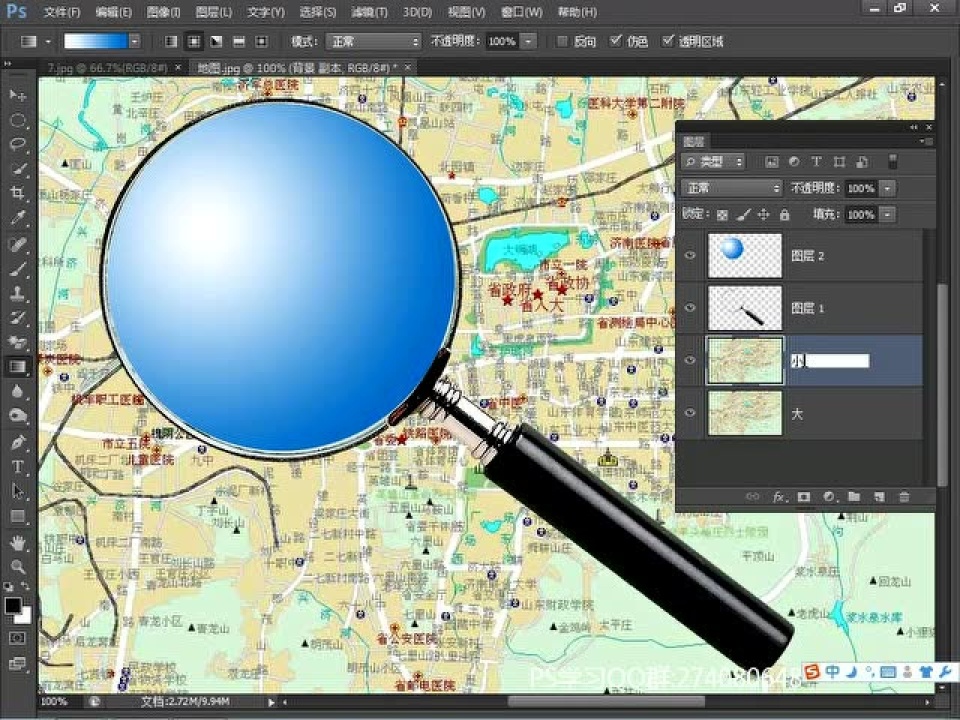The image size is (960, 720).
Task: Open the 滤镜(T) menu
Action: coord(369,12)
